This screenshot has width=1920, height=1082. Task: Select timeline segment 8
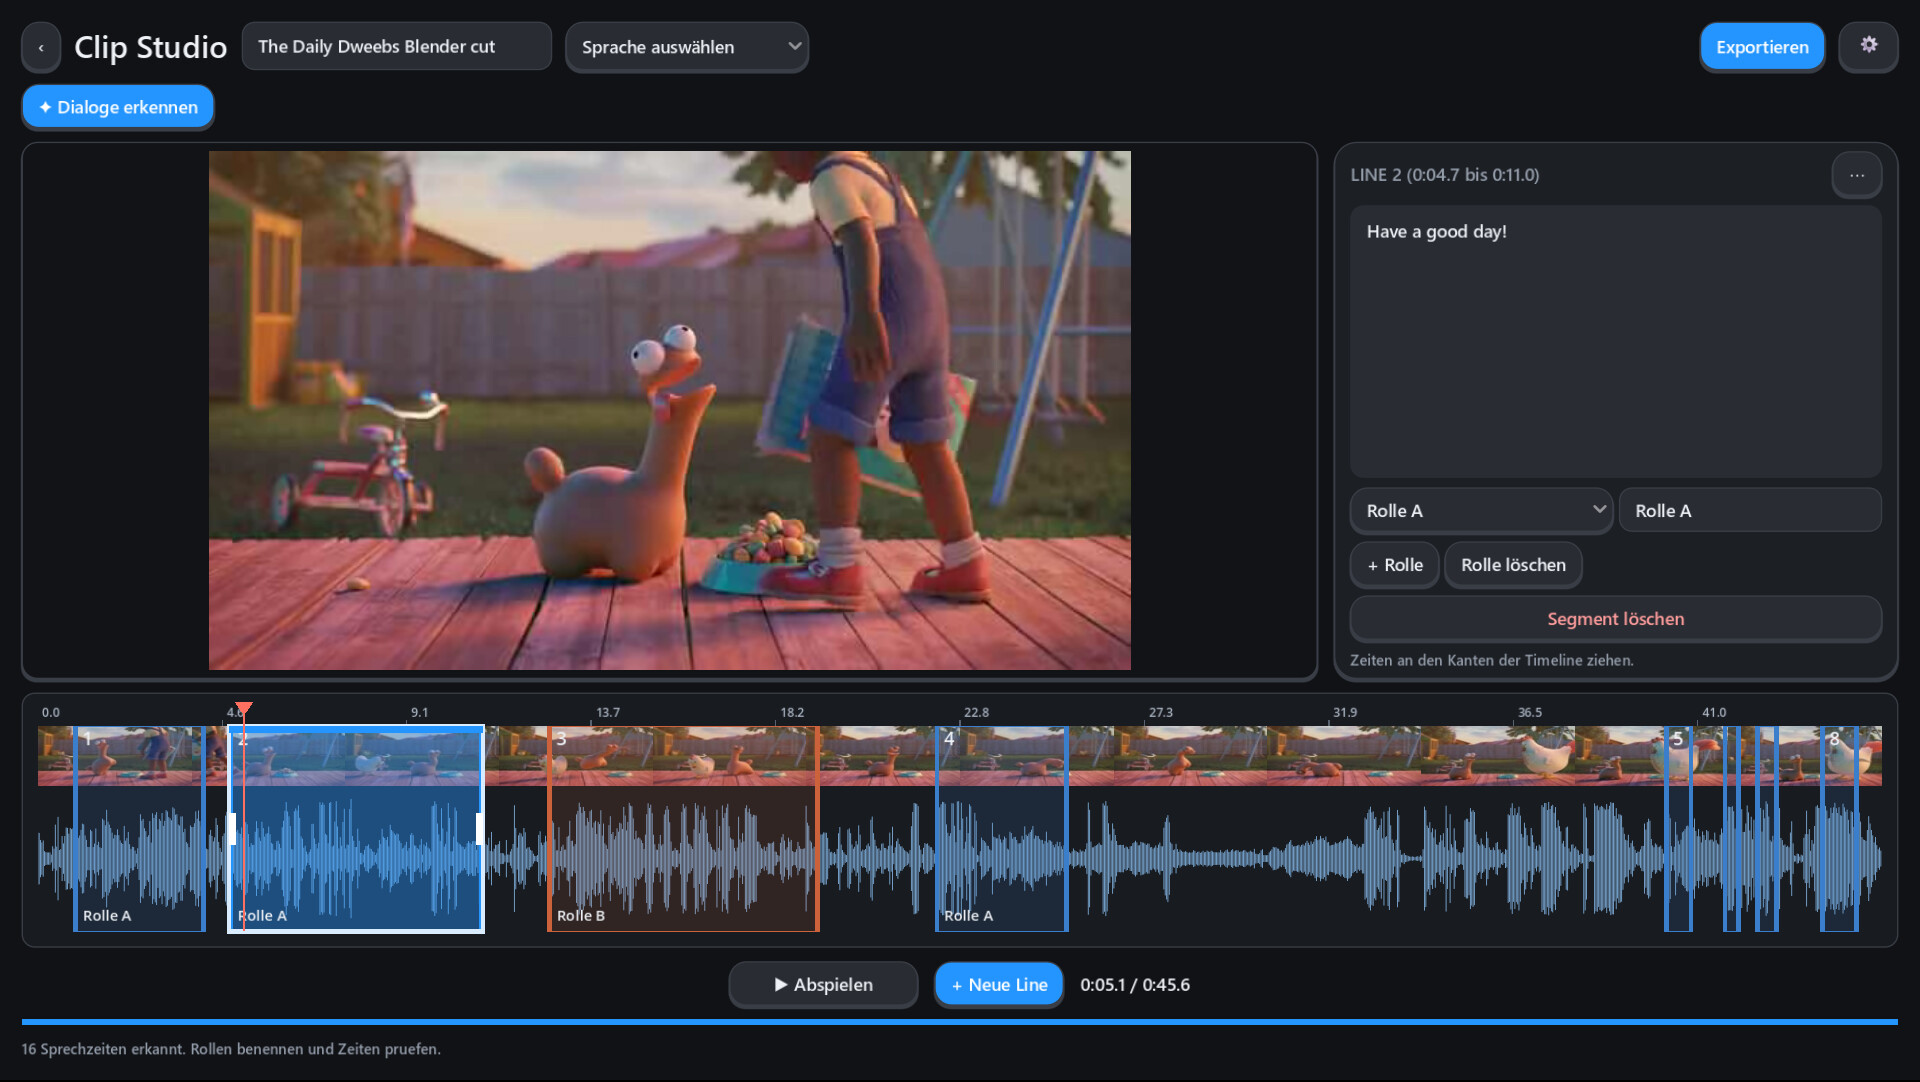pos(1839,829)
